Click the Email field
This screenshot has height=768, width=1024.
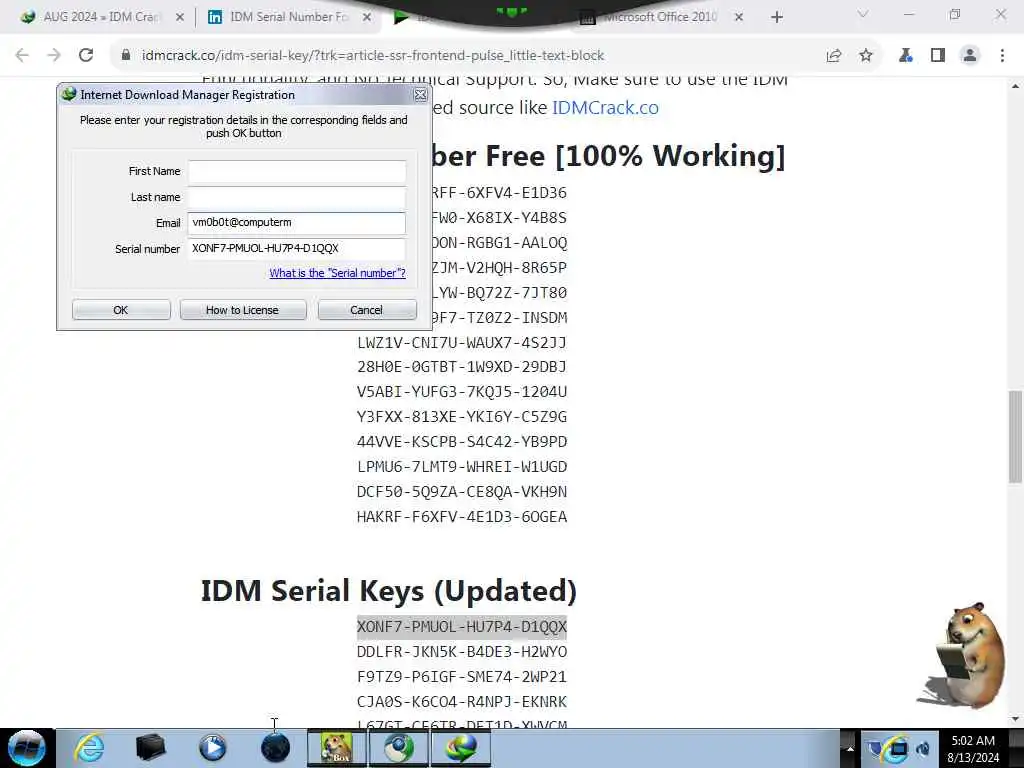297,223
